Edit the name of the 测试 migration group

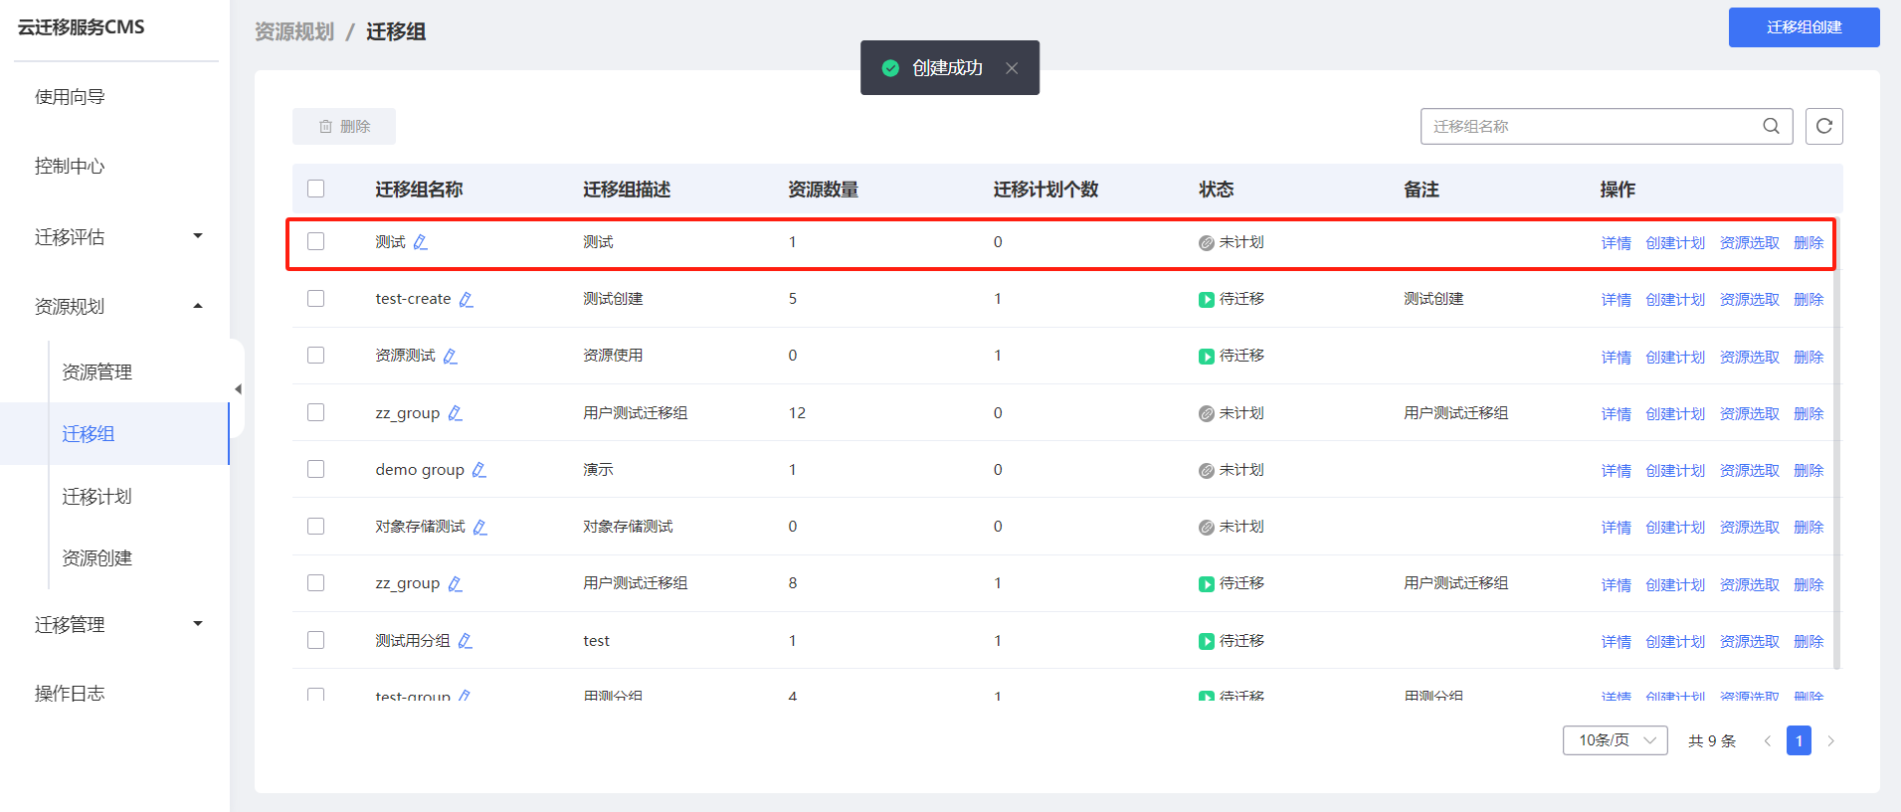tap(421, 242)
